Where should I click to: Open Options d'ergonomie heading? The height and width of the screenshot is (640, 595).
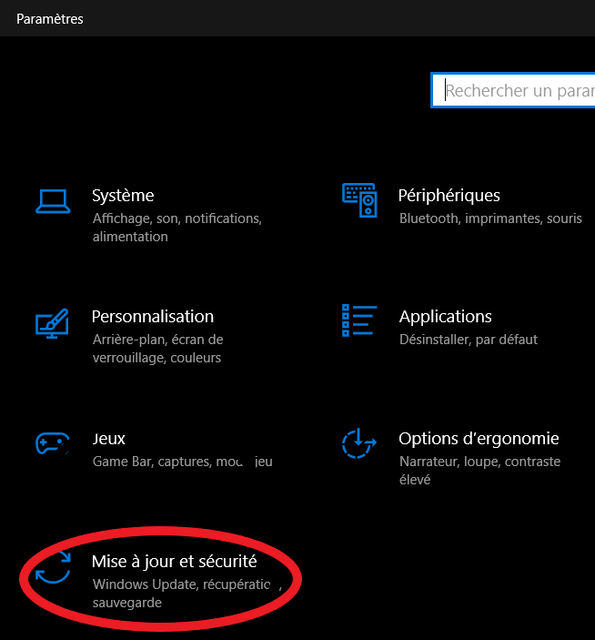[x=479, y=439]
